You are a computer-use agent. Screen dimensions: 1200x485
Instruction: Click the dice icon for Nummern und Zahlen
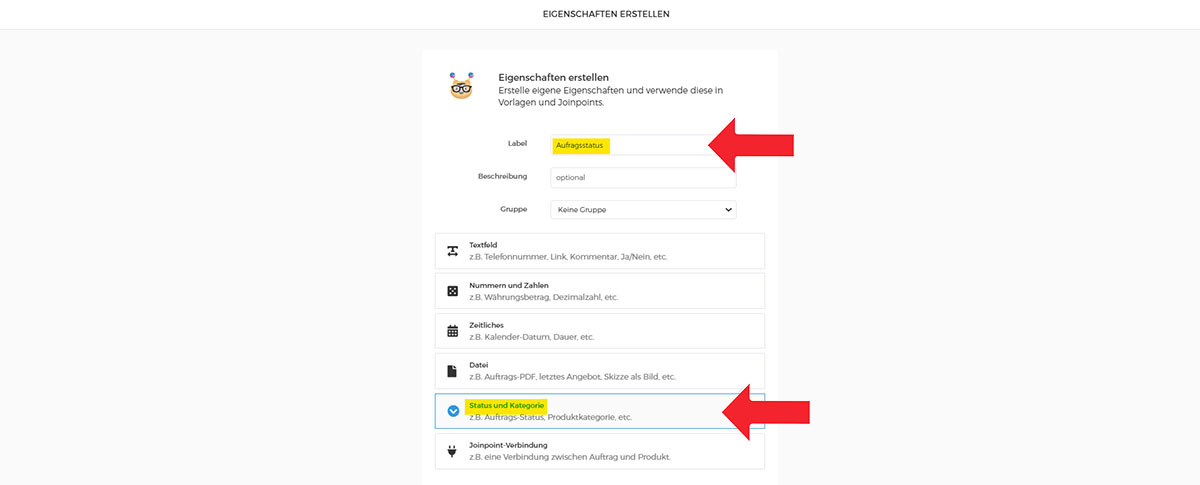452,291
